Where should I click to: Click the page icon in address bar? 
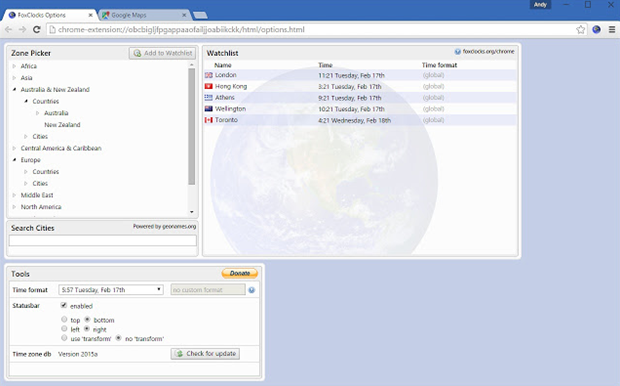(x=53, y=30)
